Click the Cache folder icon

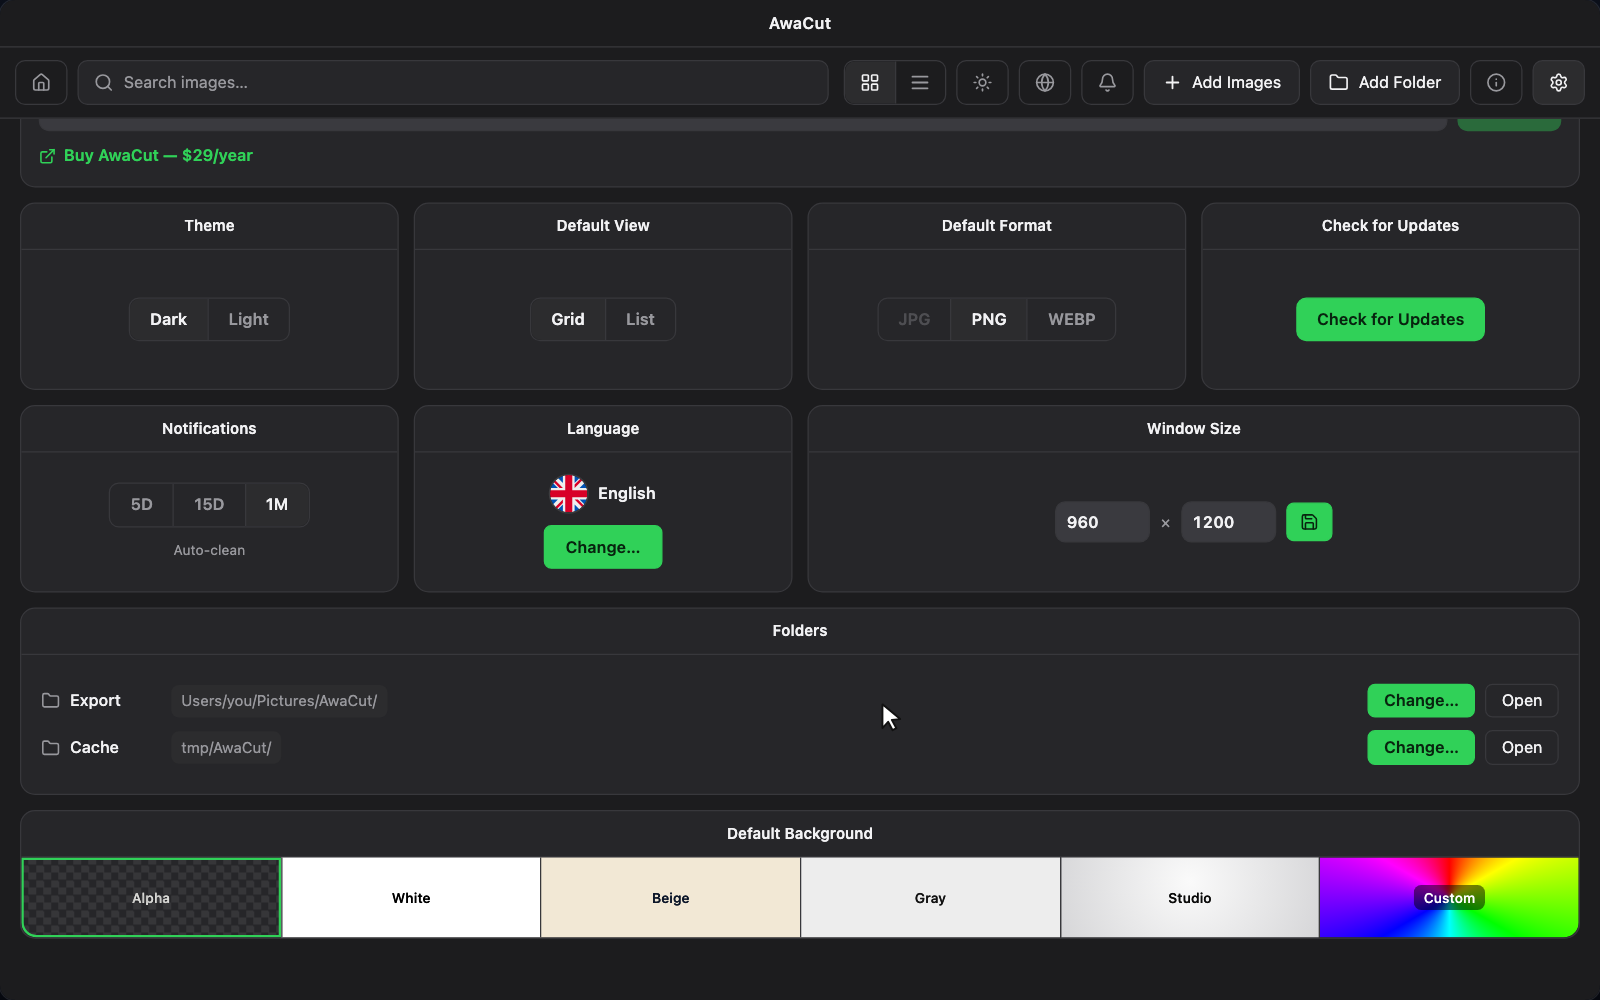[x=50, y=748]
